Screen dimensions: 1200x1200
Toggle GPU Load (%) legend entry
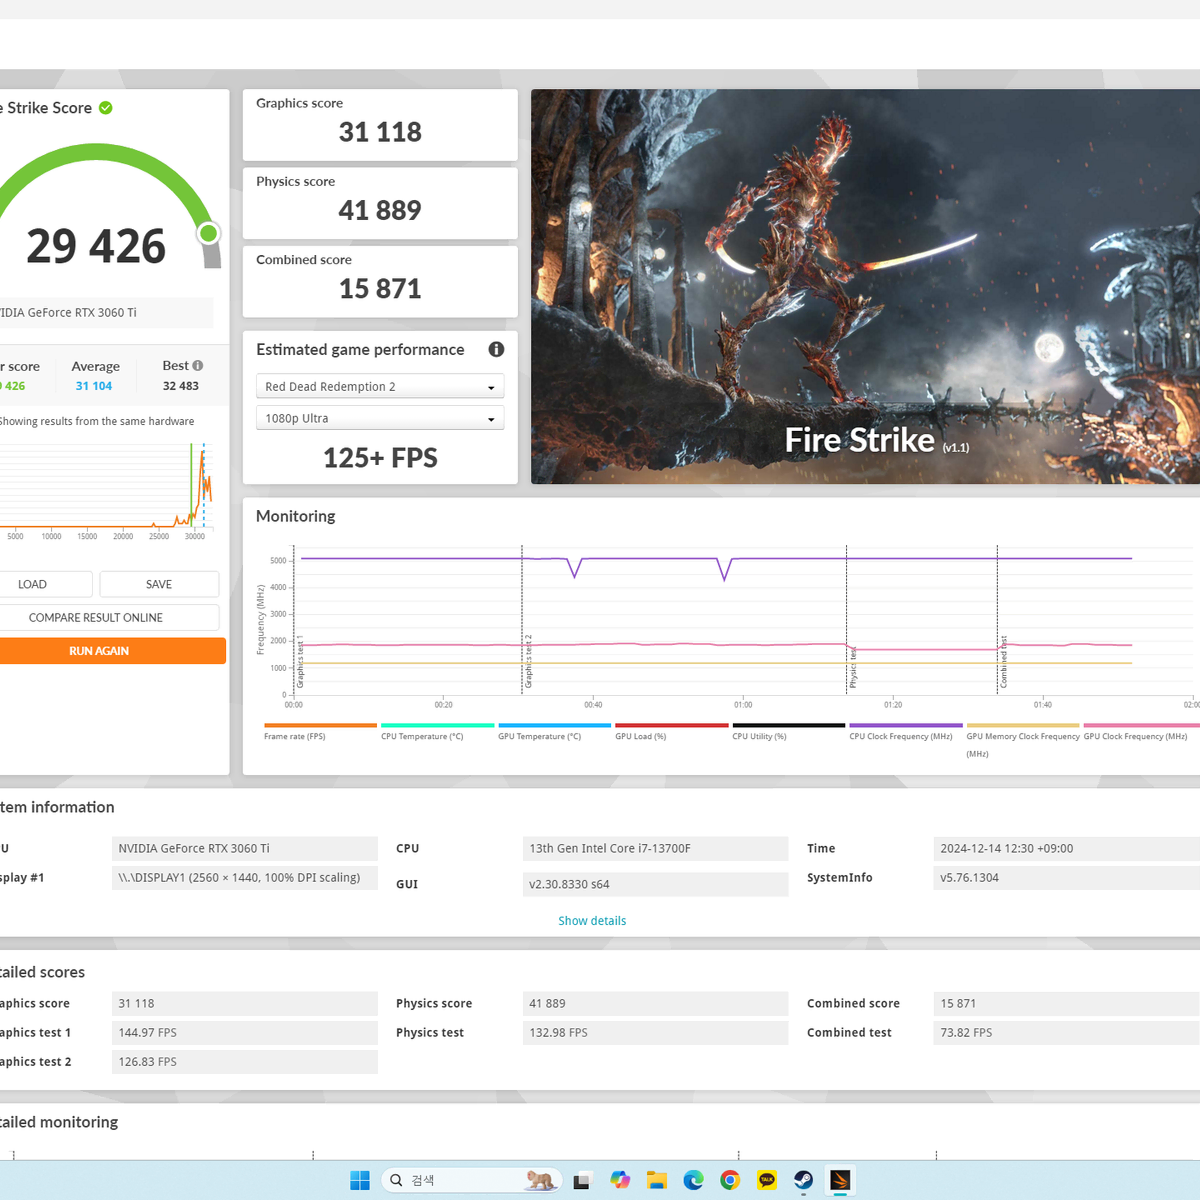671,732
